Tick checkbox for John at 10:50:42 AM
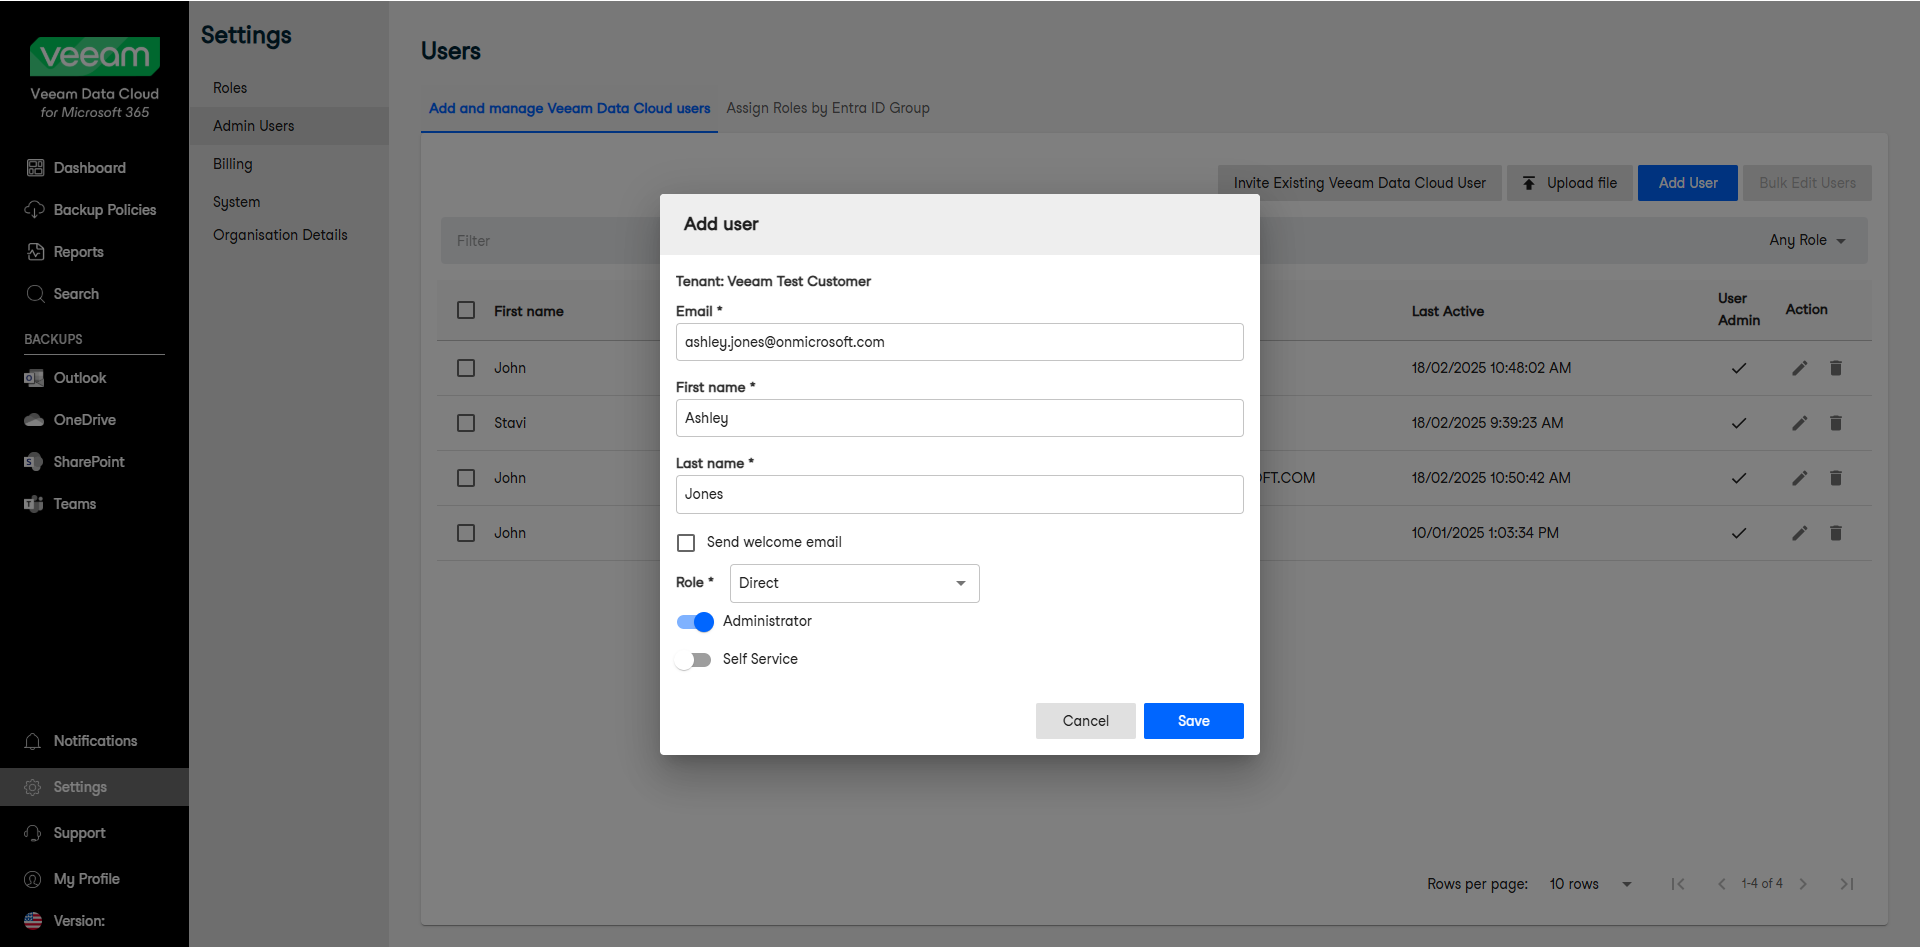The width and height of the screenshot is (1920, 947). pos(466,478)
